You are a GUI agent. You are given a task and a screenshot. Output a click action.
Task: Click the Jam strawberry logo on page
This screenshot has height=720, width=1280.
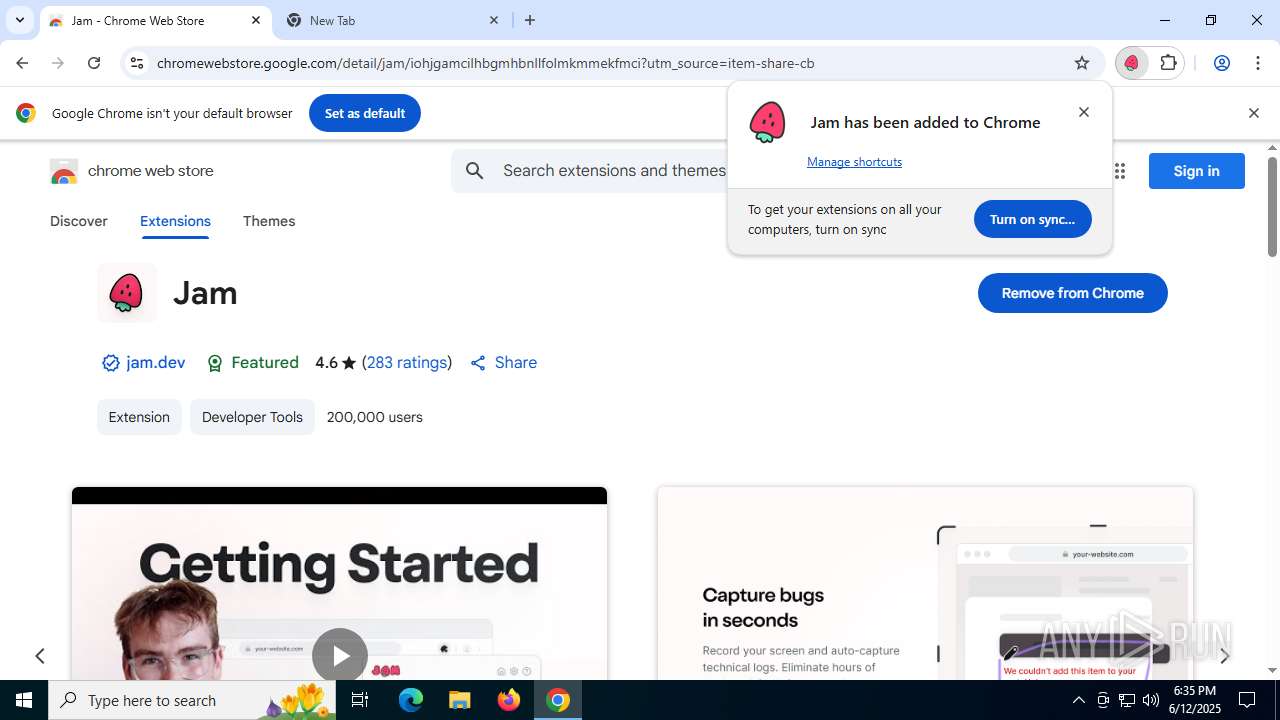point(127,293)
